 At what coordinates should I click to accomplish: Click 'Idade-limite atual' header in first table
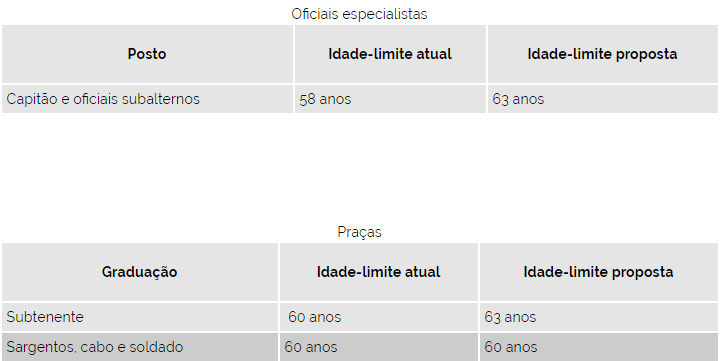(x=390, y=54)
